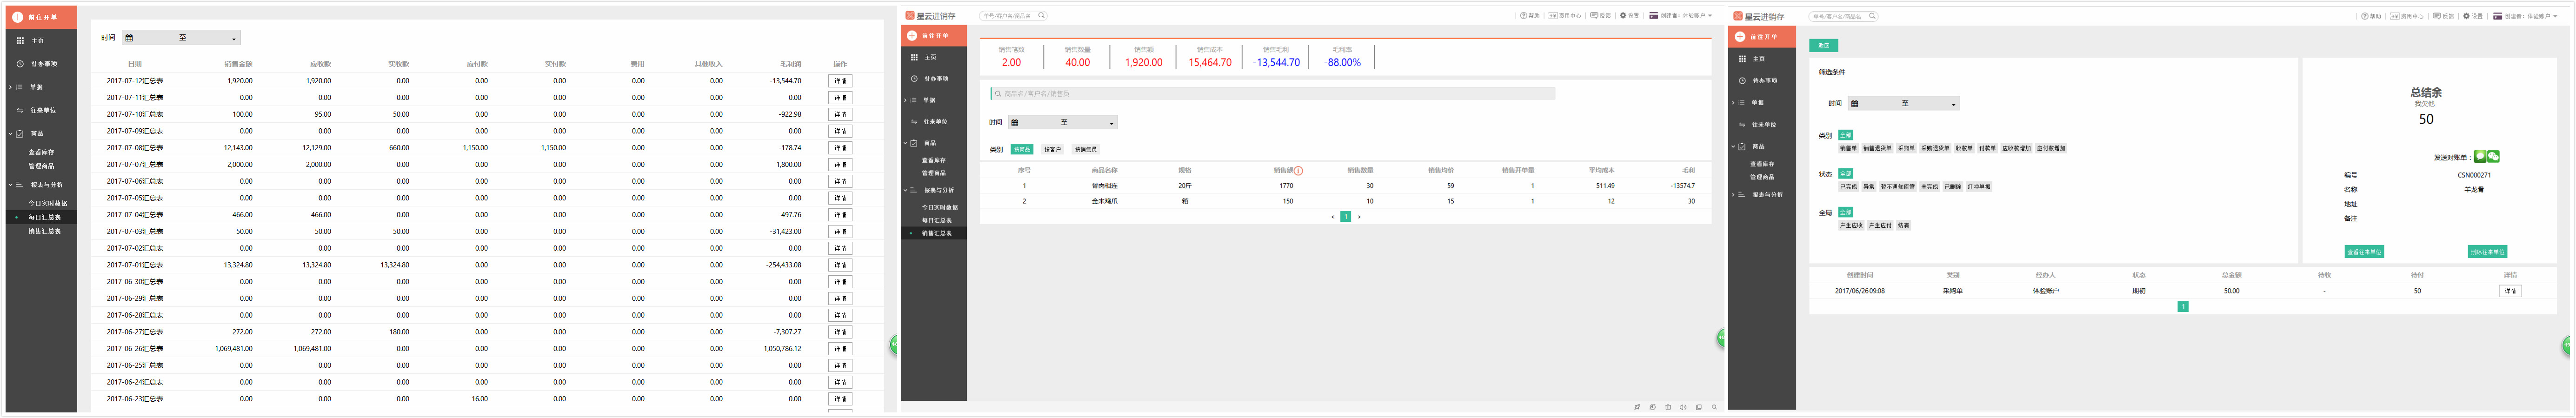The height and width of the screenshot is (418, 2576).
Task: Click 详情 button for the 2017-07-12 summary row
Action: click(839, 81)
